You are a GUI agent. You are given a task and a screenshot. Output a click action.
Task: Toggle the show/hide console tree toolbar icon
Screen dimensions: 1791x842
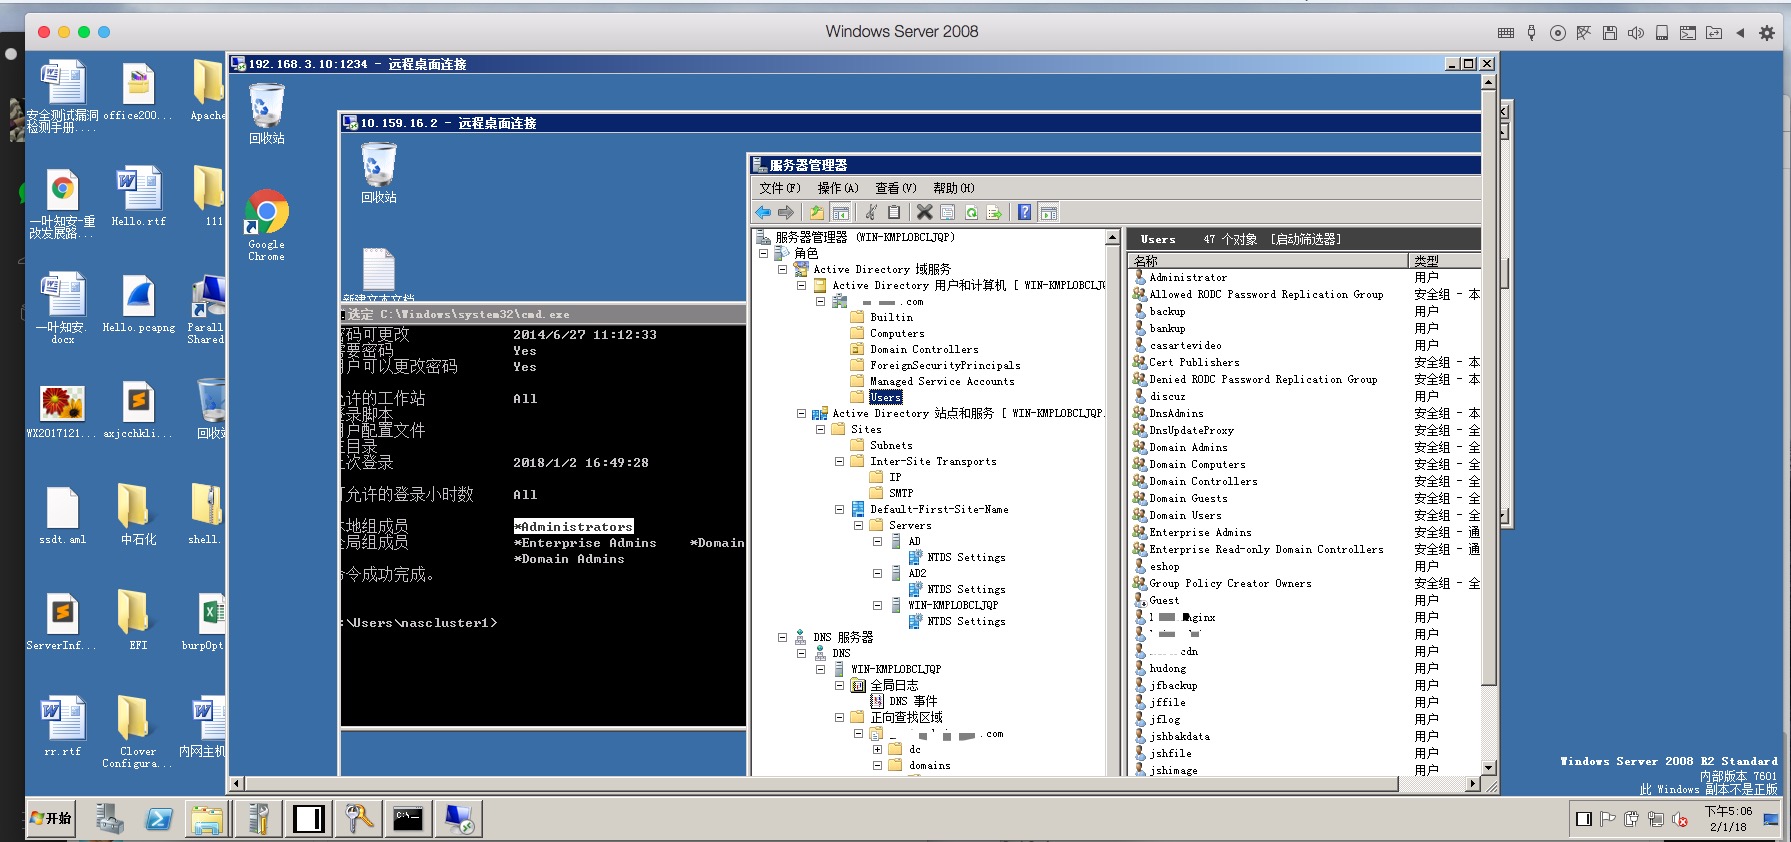[841, 212]
